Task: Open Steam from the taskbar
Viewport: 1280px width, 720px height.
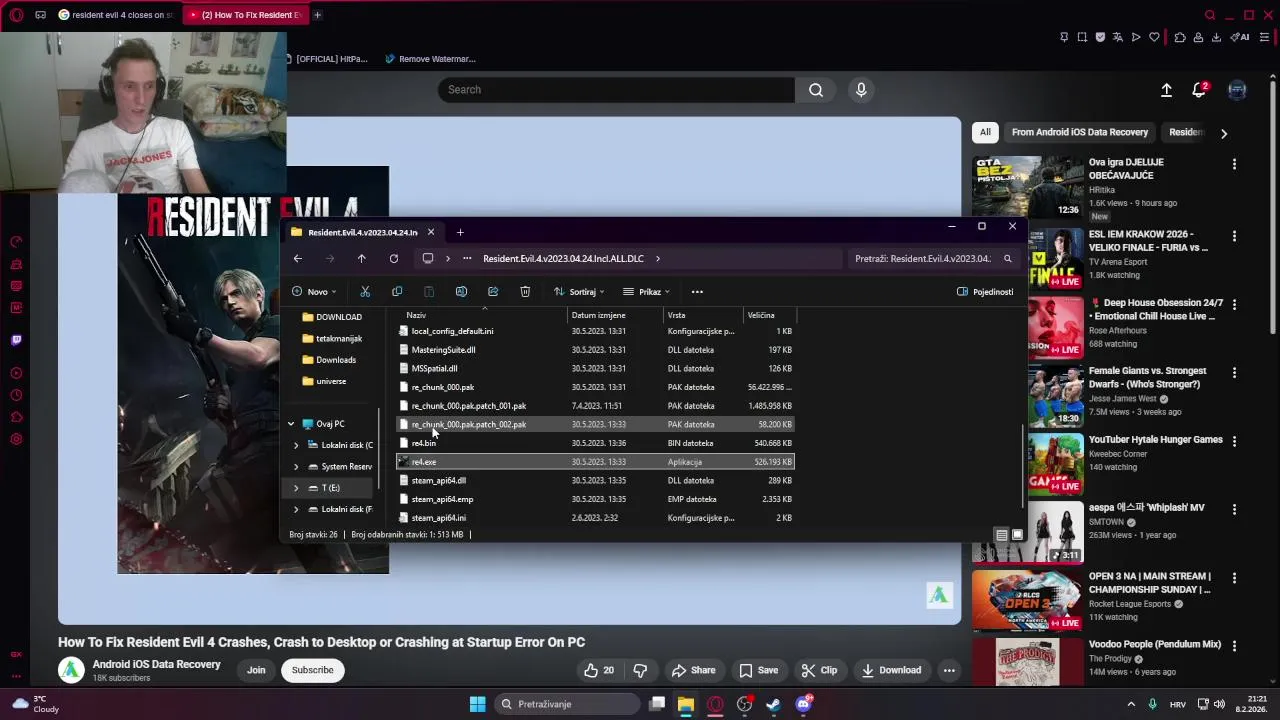Action: coord(773,704)
